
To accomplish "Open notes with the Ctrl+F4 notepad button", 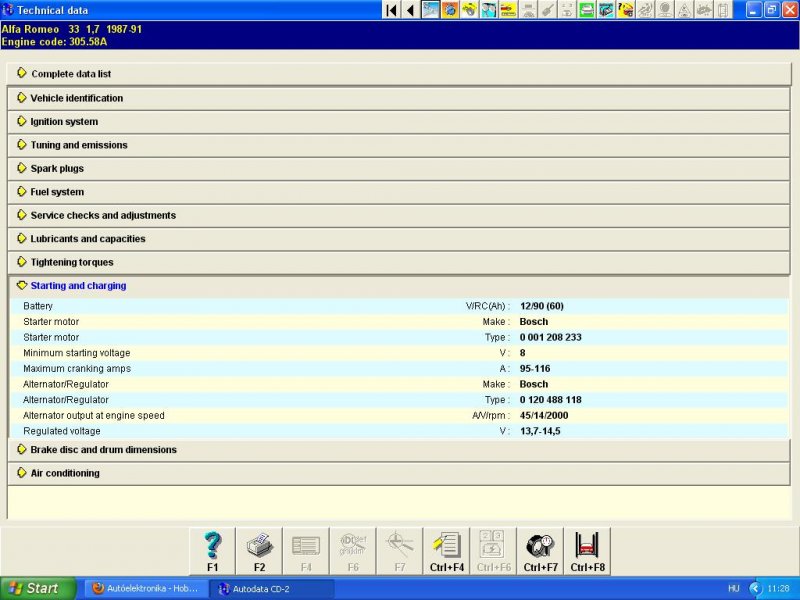I will (447, 552).
